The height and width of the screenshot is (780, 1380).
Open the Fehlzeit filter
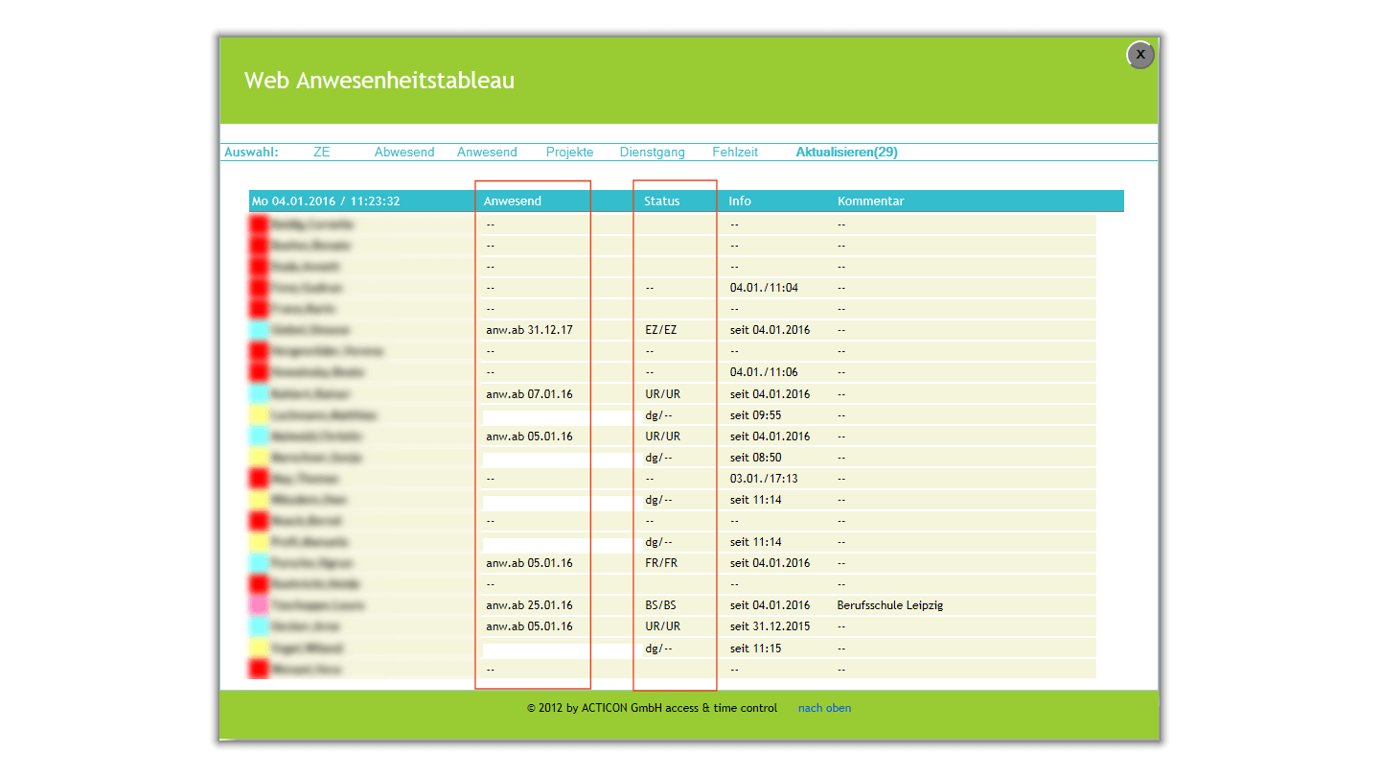click(735, 152)
